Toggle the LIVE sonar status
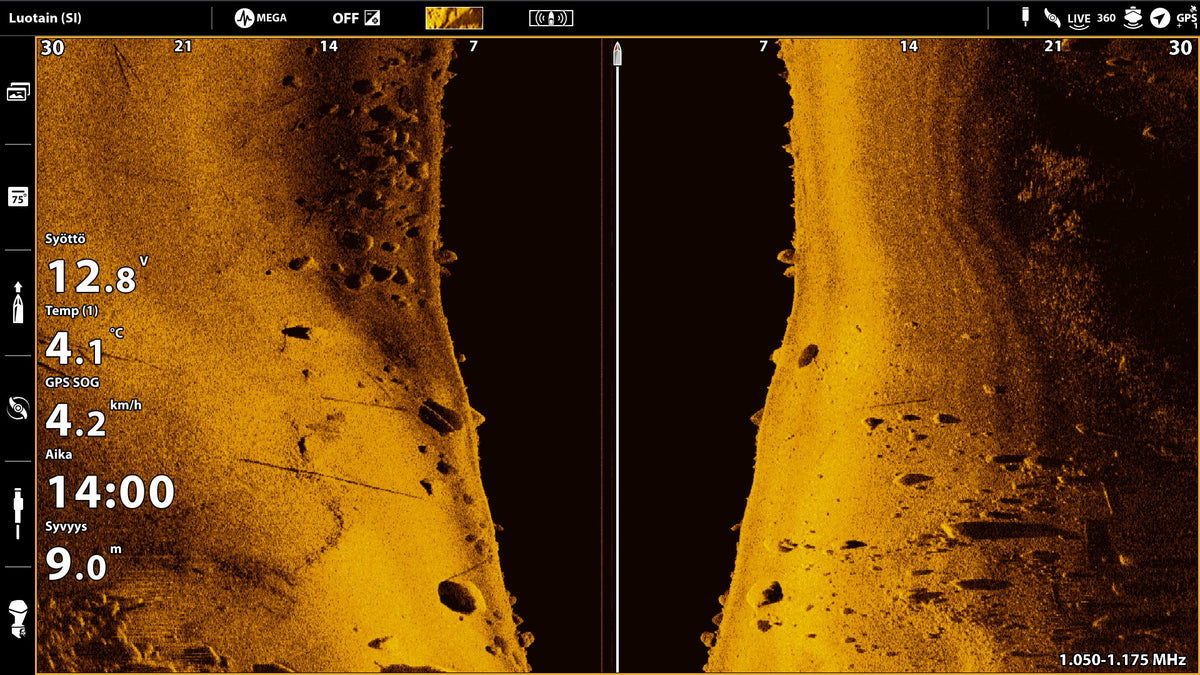Screen dimensions: 1200x675 click(1078, 18)
